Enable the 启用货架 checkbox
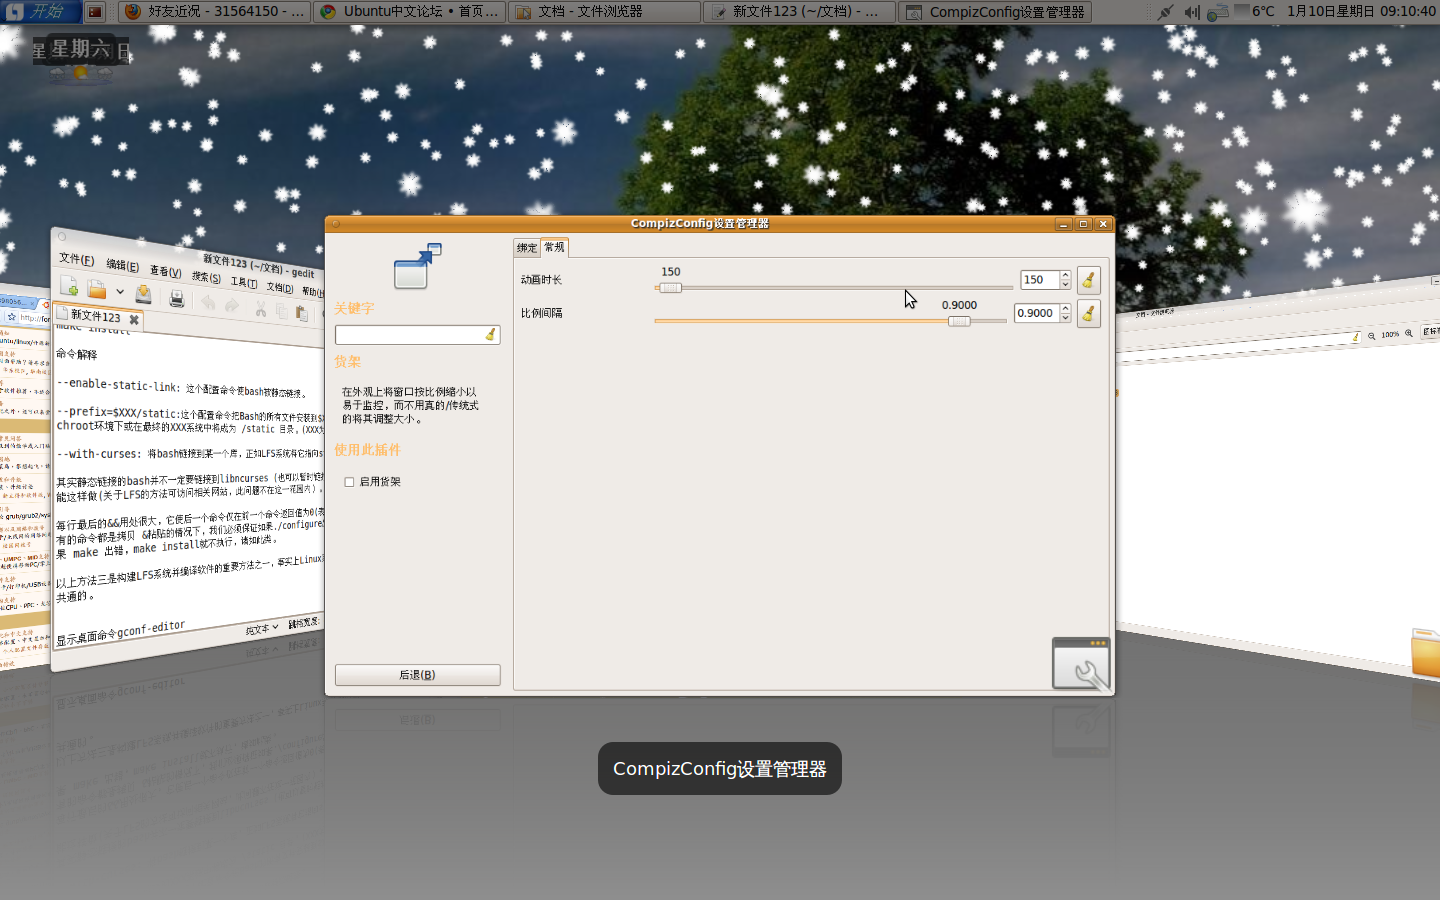 (x=349, y=482)
